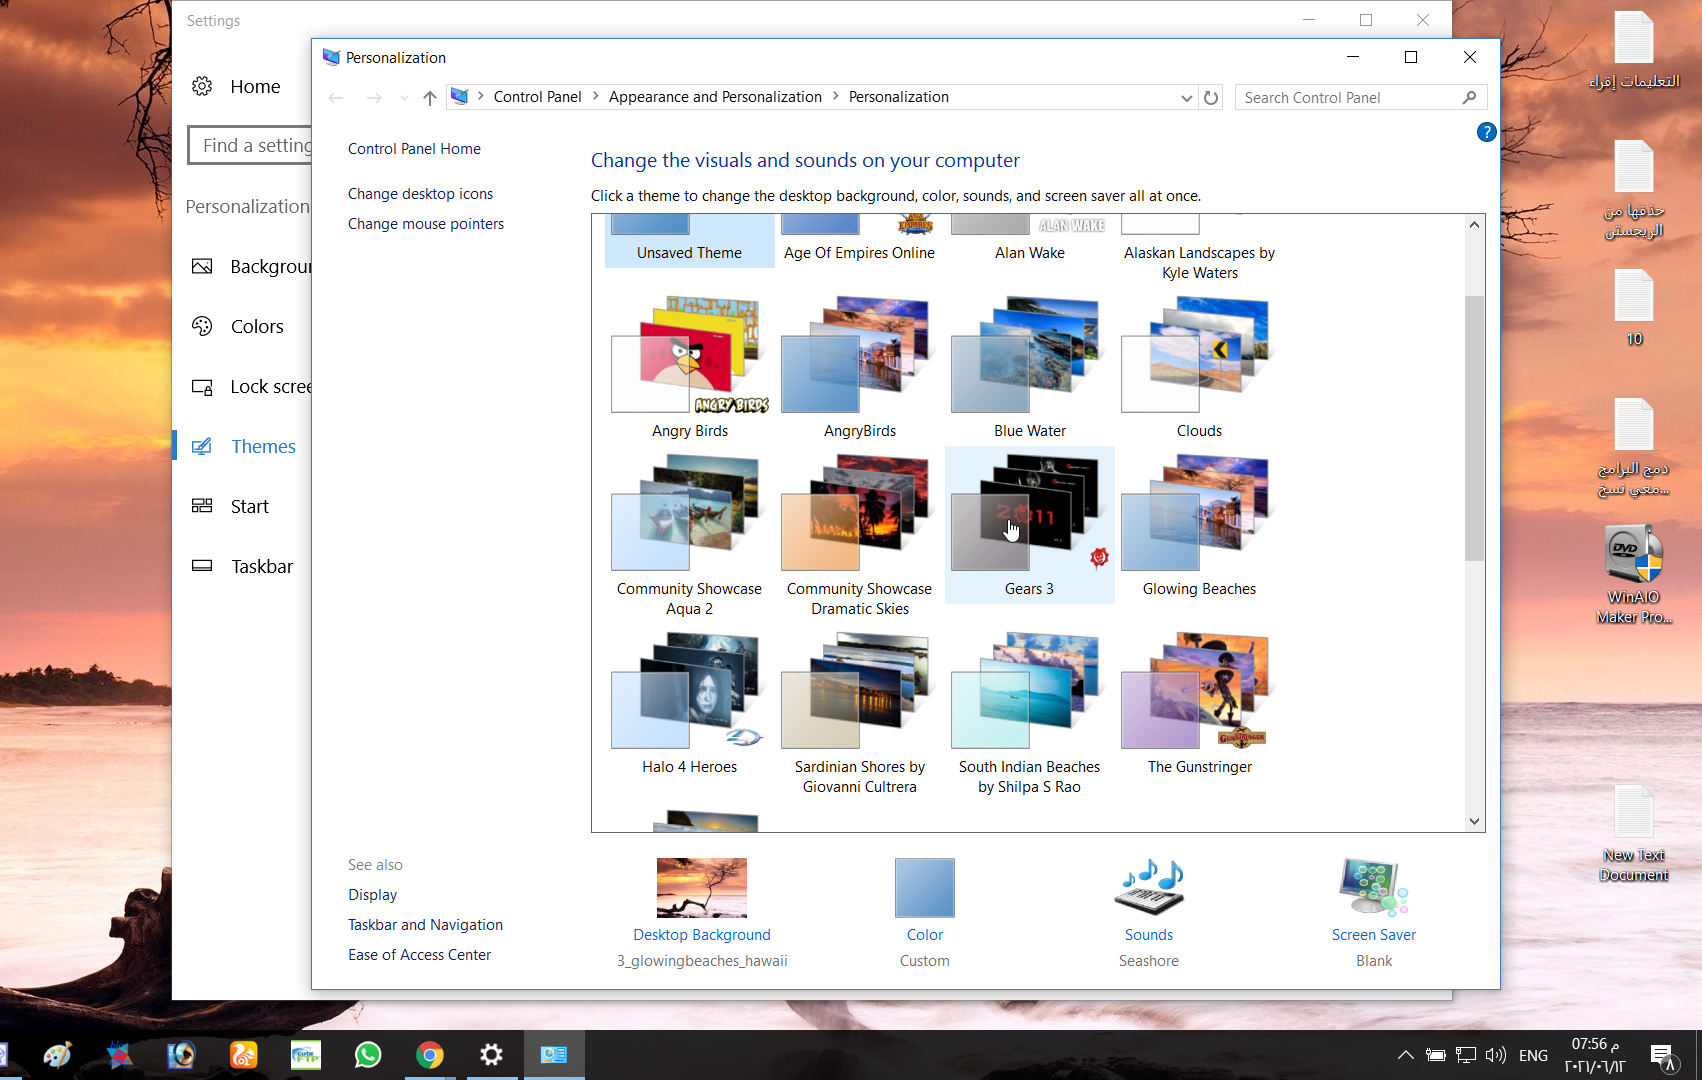Launch Google Chrome from taskbar
This screenshot has height=1080, width=1702.
(430, 1055)
